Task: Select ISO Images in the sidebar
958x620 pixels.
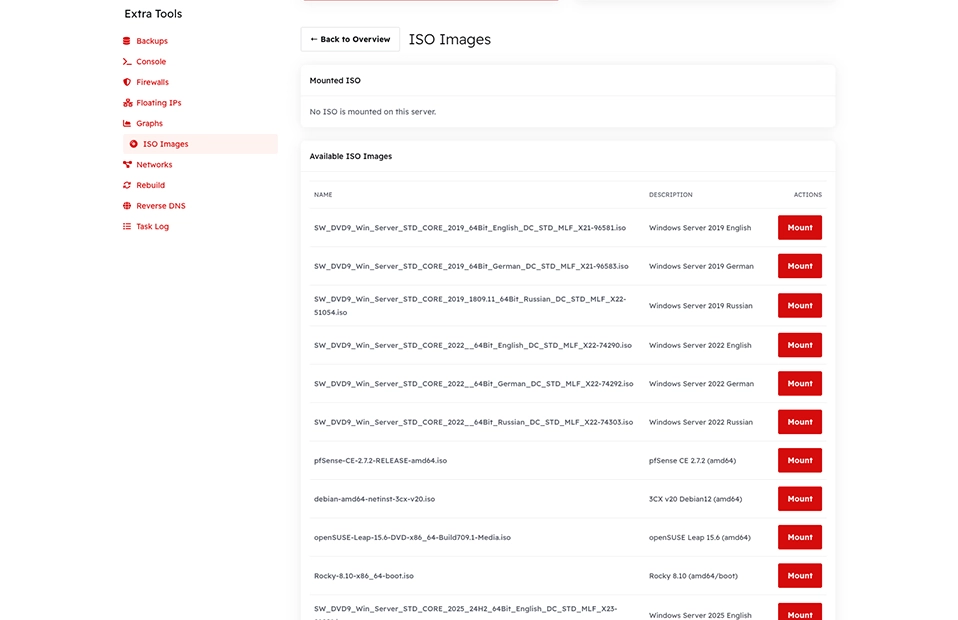Action: 200,144
